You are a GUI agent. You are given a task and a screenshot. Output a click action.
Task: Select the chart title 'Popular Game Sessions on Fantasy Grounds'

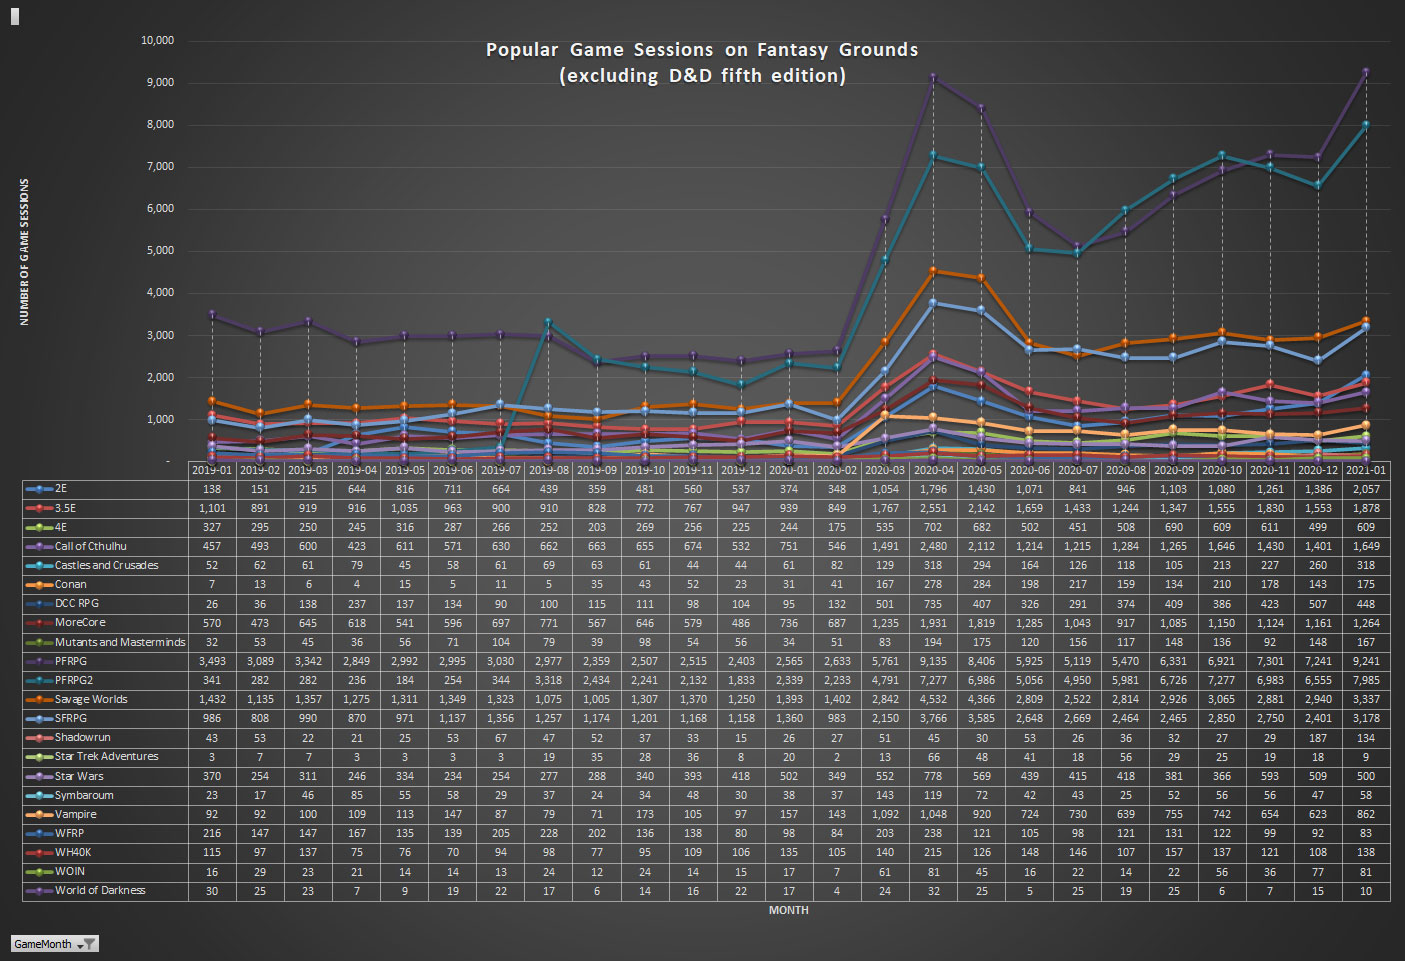702,50
